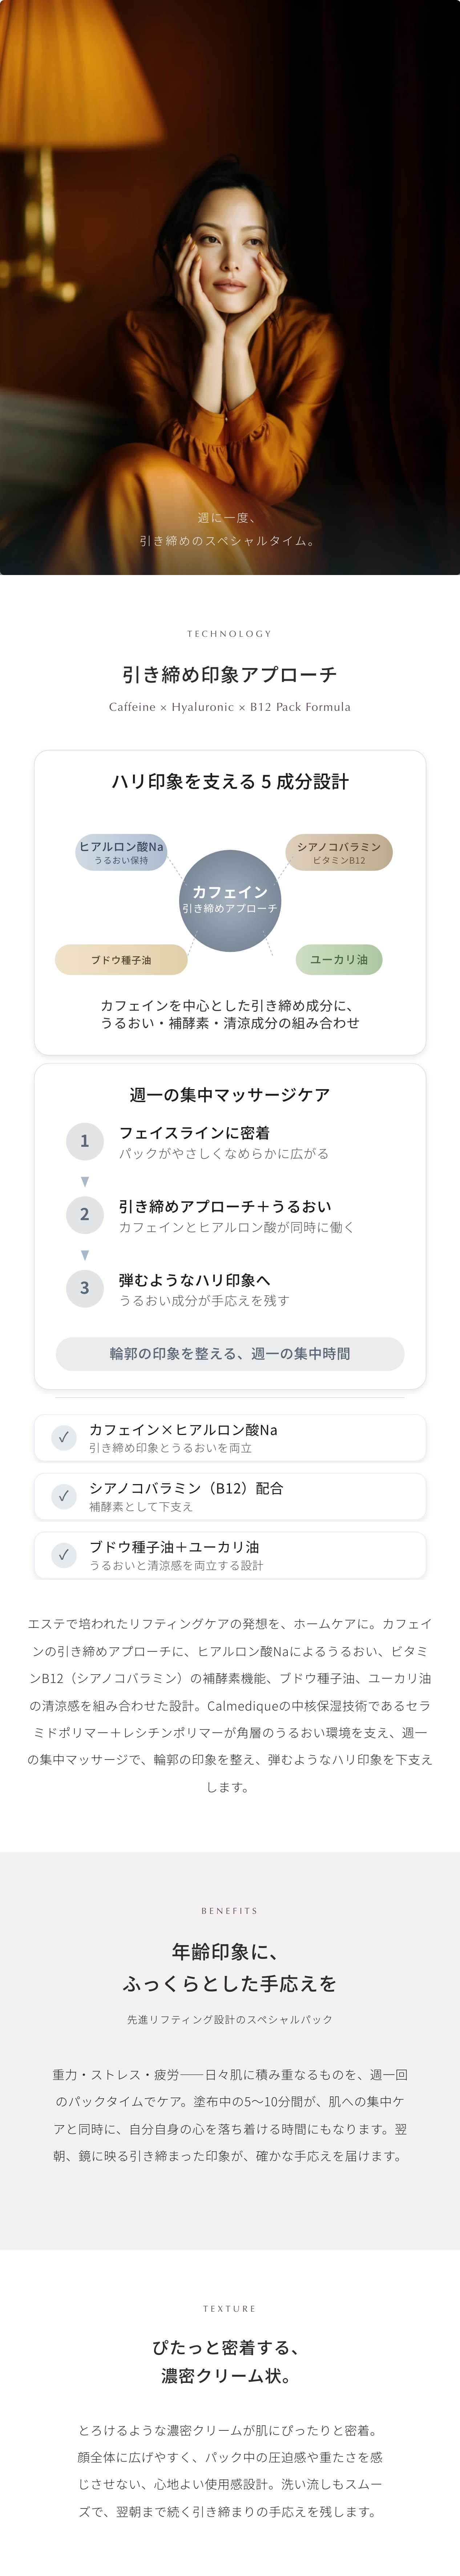
Task: Click the central カフェイン circle
Action: click(x=230, y=900)
